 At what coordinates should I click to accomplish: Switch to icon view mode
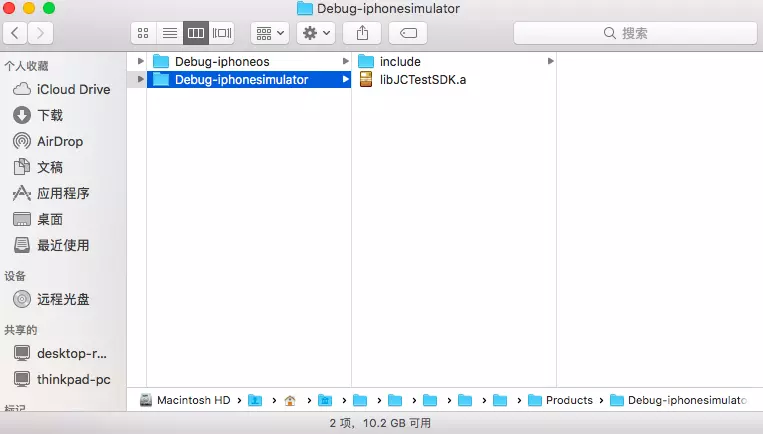coord(144,33)
